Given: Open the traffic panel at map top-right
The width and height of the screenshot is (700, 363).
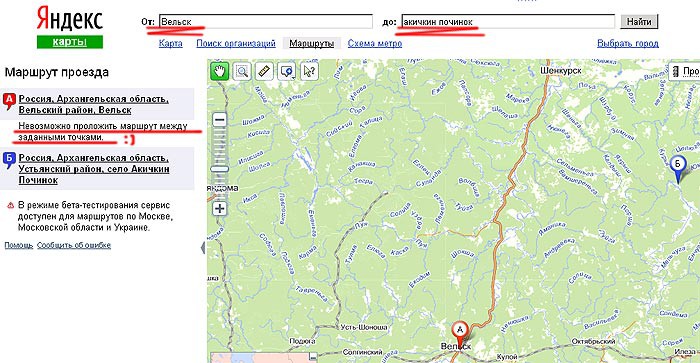Looking at the screenshot, I should [x=684, y=71].
